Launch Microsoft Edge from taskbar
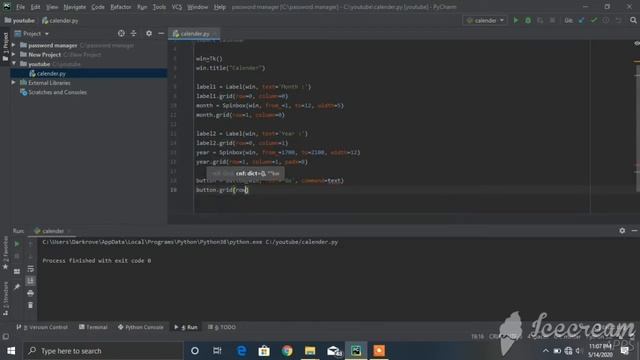640x360 pixels. (x=241, y=351)
